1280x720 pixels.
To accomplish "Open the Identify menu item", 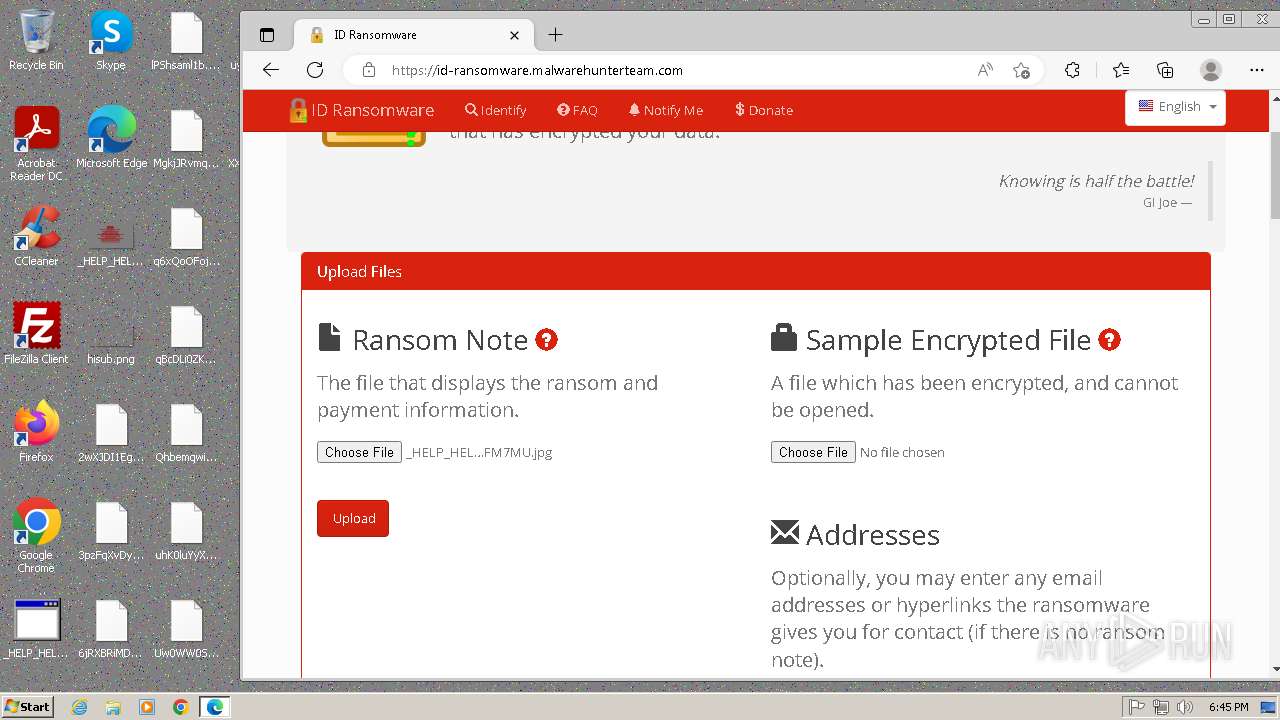I will point(496,110).
